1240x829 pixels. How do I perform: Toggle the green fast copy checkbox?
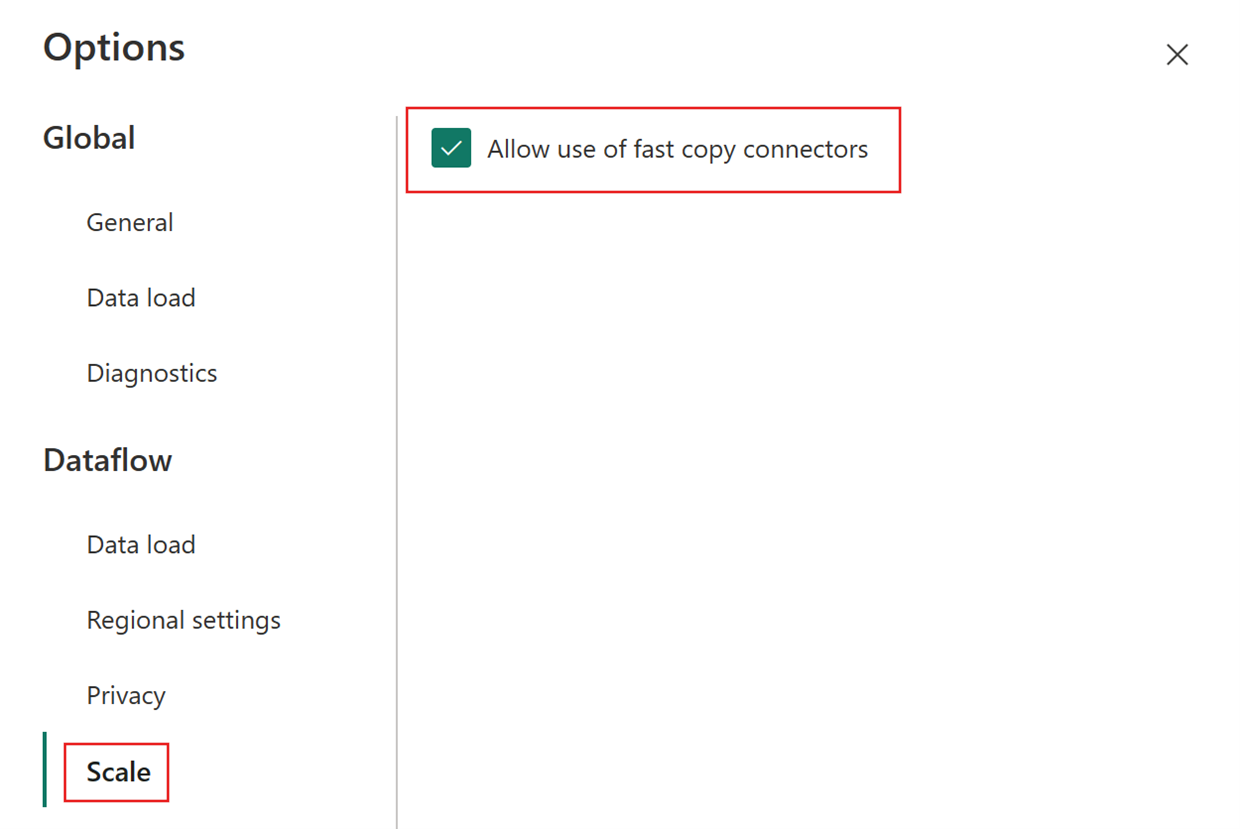[451, 149]
